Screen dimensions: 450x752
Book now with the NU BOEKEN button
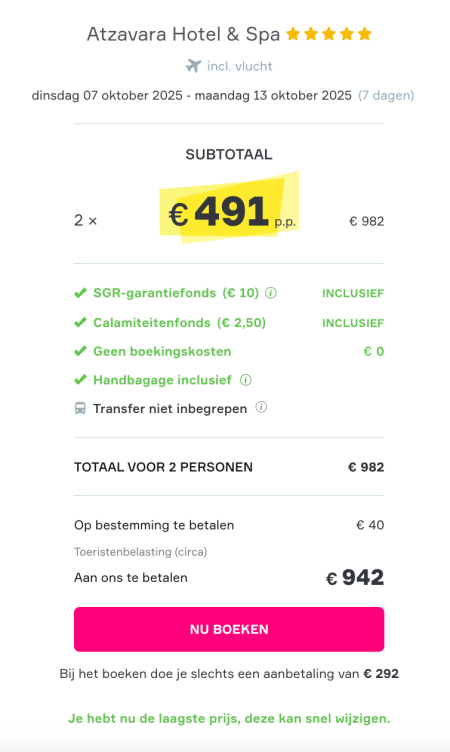[229, 629]
